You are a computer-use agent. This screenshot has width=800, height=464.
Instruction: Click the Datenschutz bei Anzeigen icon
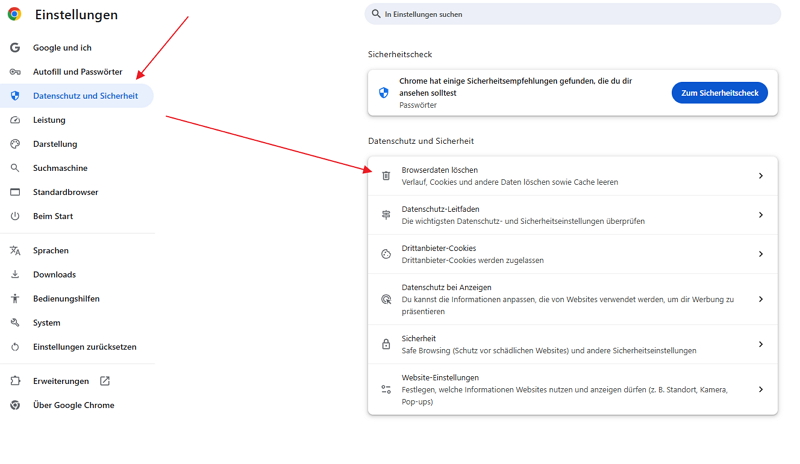pos(386,299)
